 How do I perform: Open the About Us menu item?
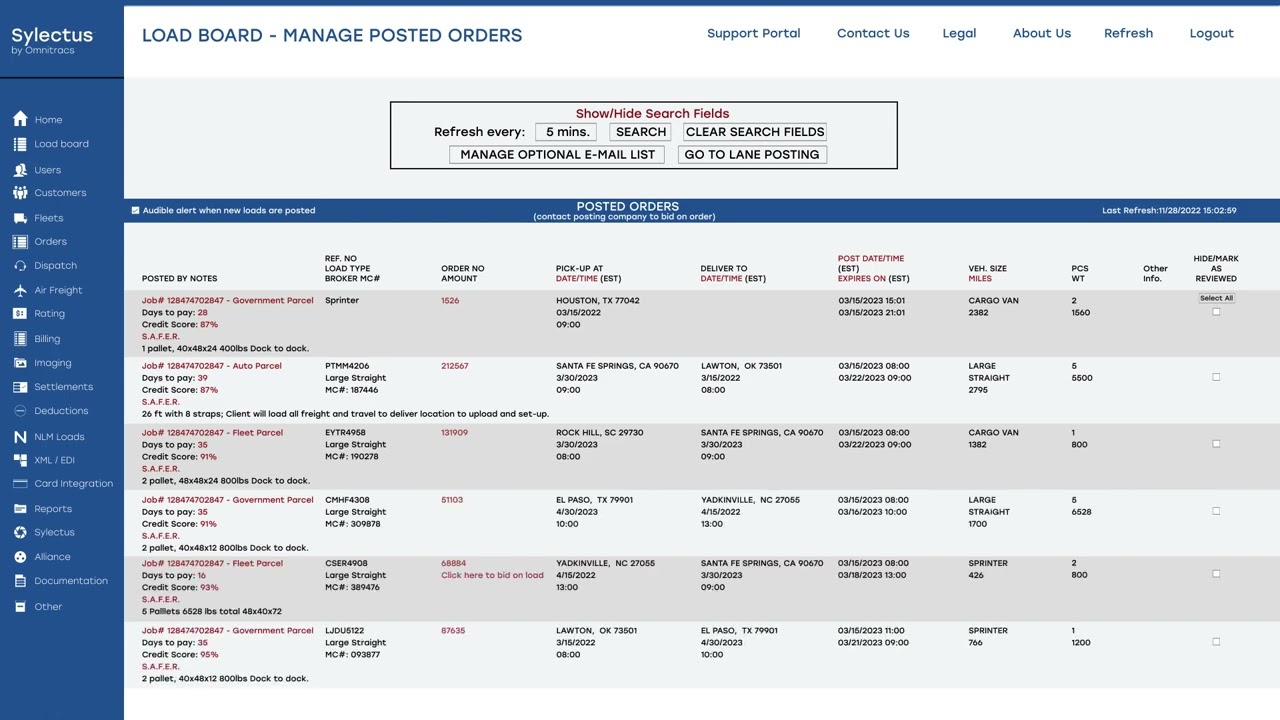point(1042,33)
